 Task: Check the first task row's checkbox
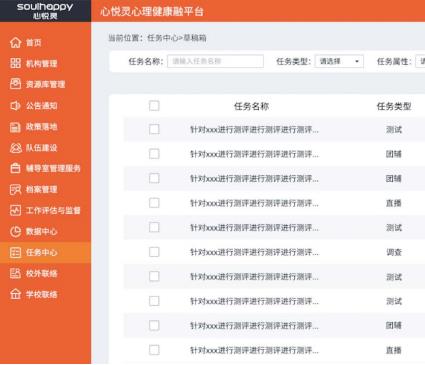point(154,129)
